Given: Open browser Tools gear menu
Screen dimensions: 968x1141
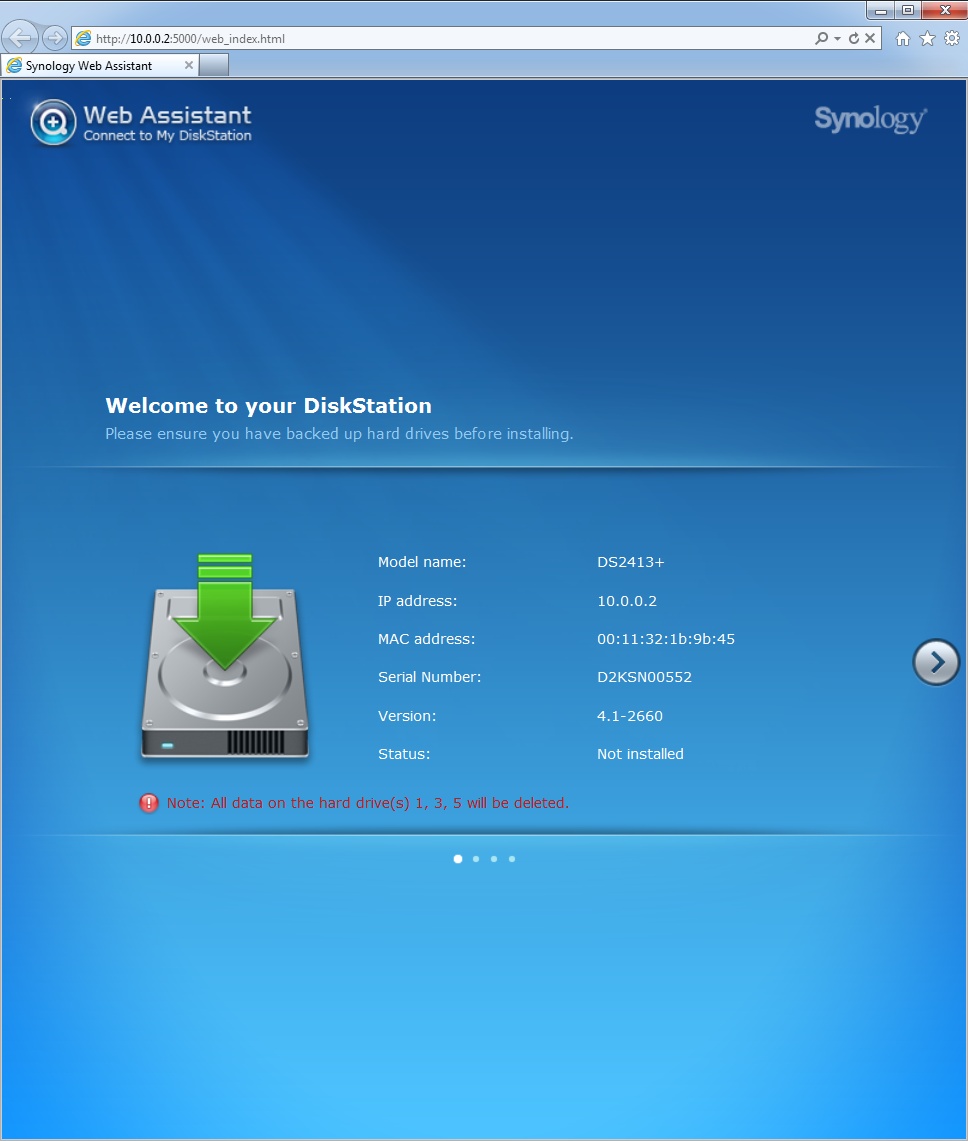Looking at the screenshot, I should (x=952, y=39).
